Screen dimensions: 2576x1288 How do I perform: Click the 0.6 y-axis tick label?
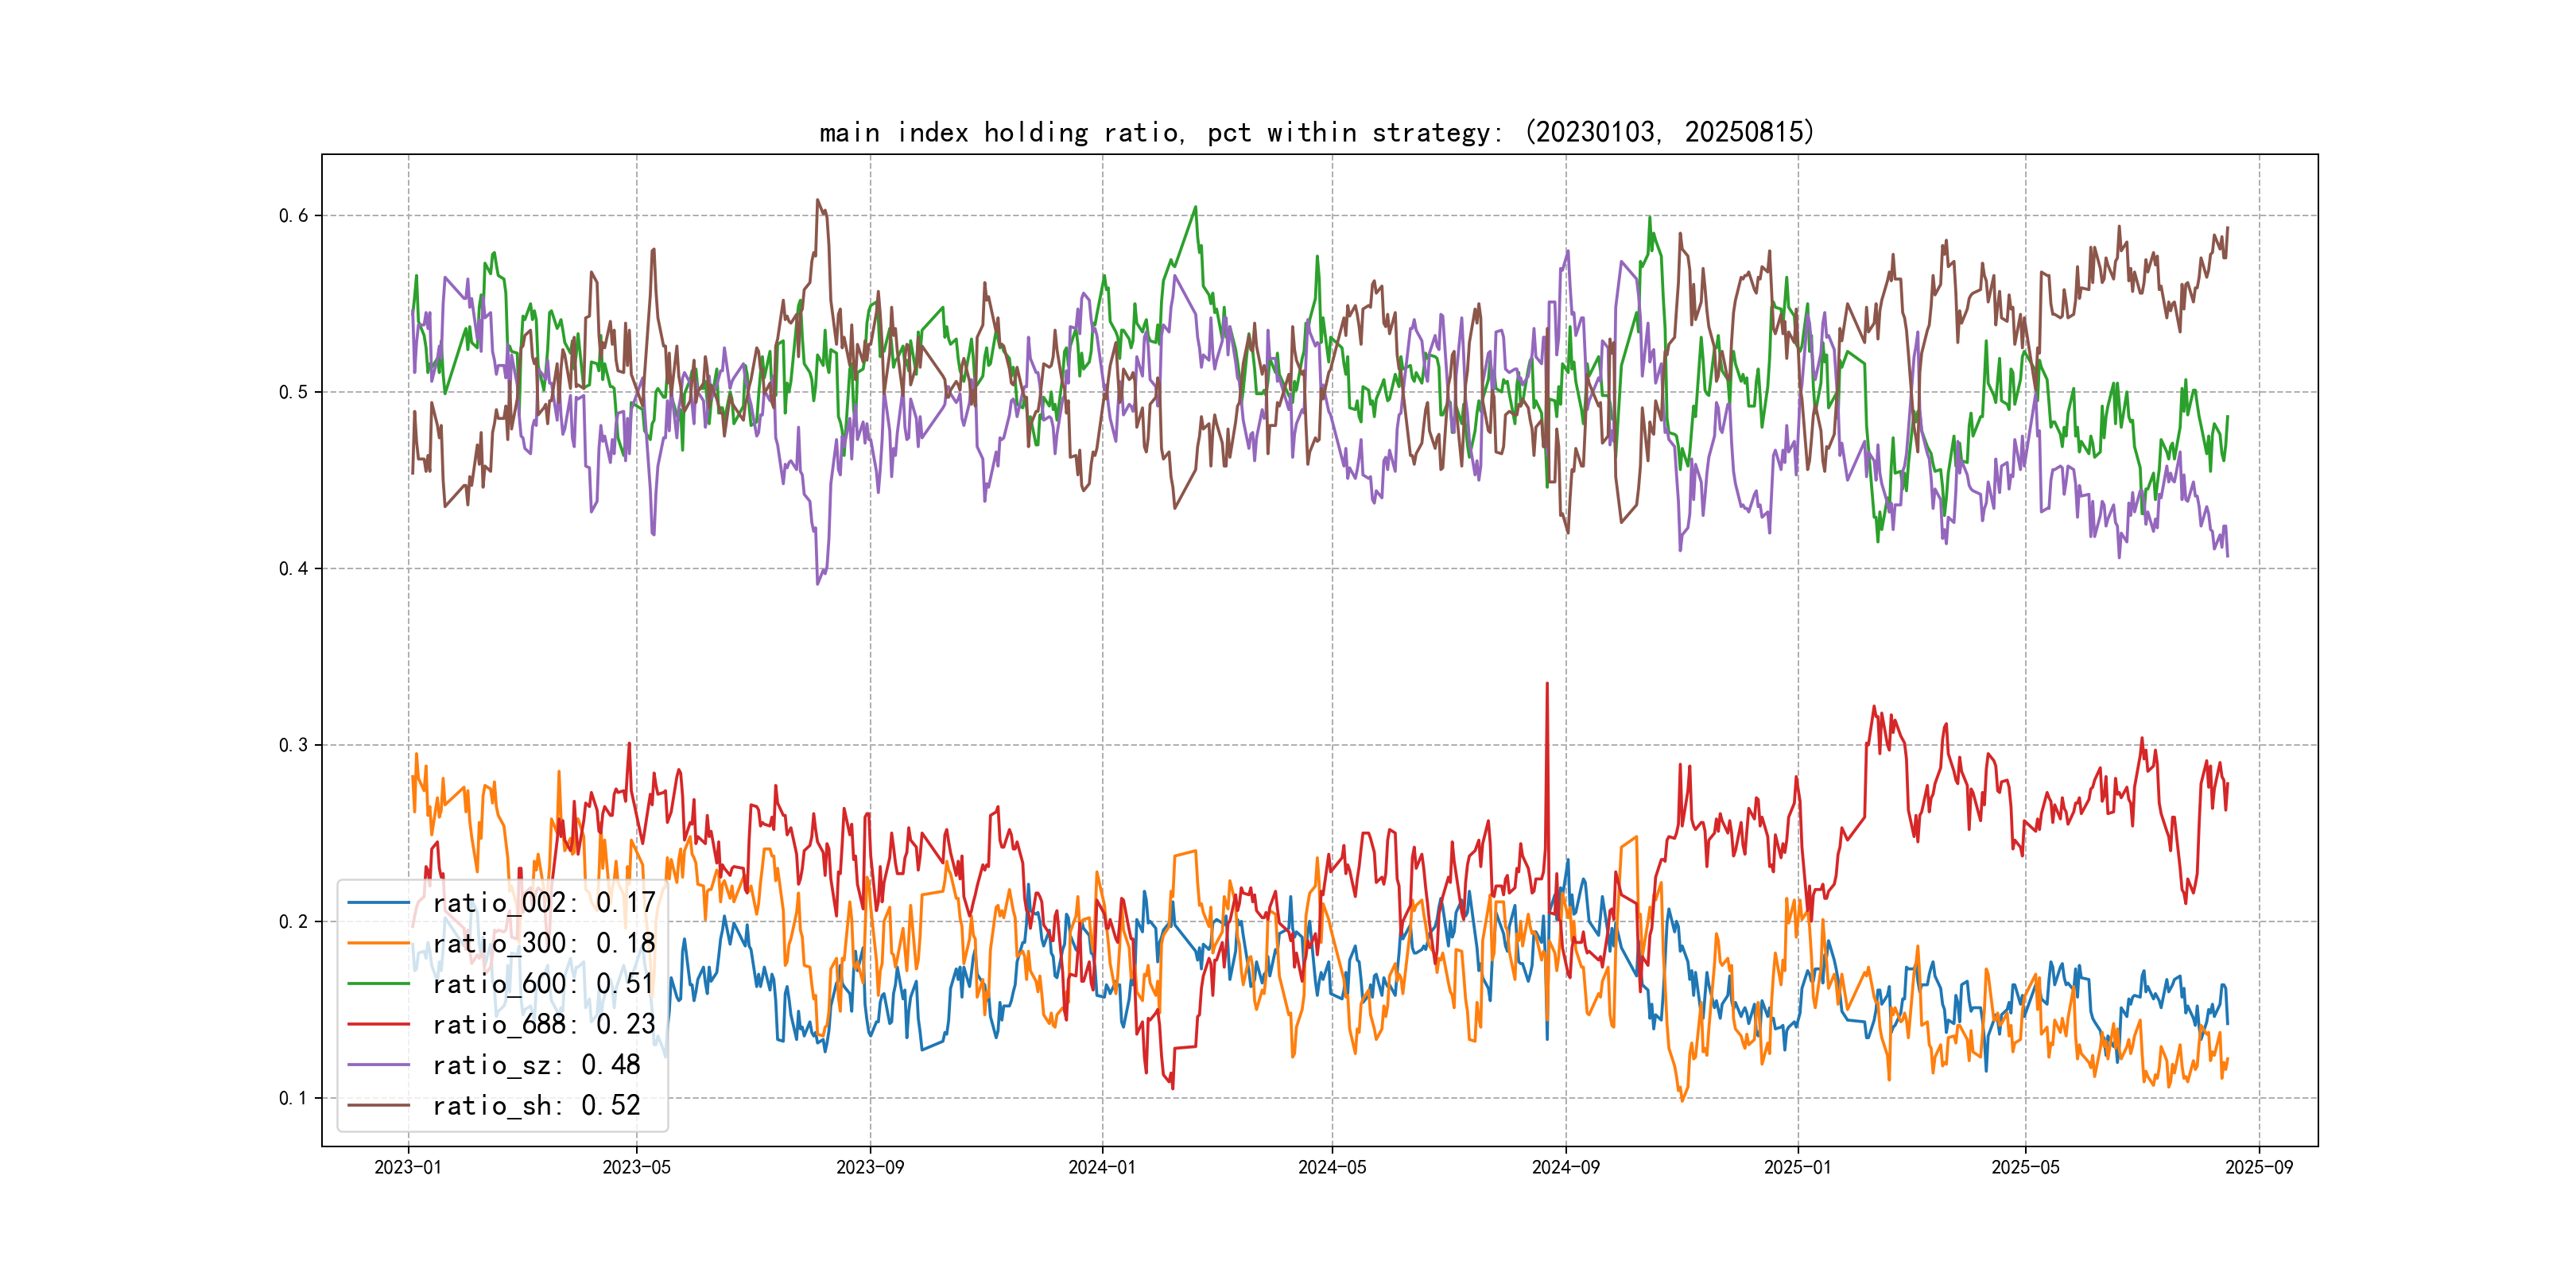coord(293,216)
